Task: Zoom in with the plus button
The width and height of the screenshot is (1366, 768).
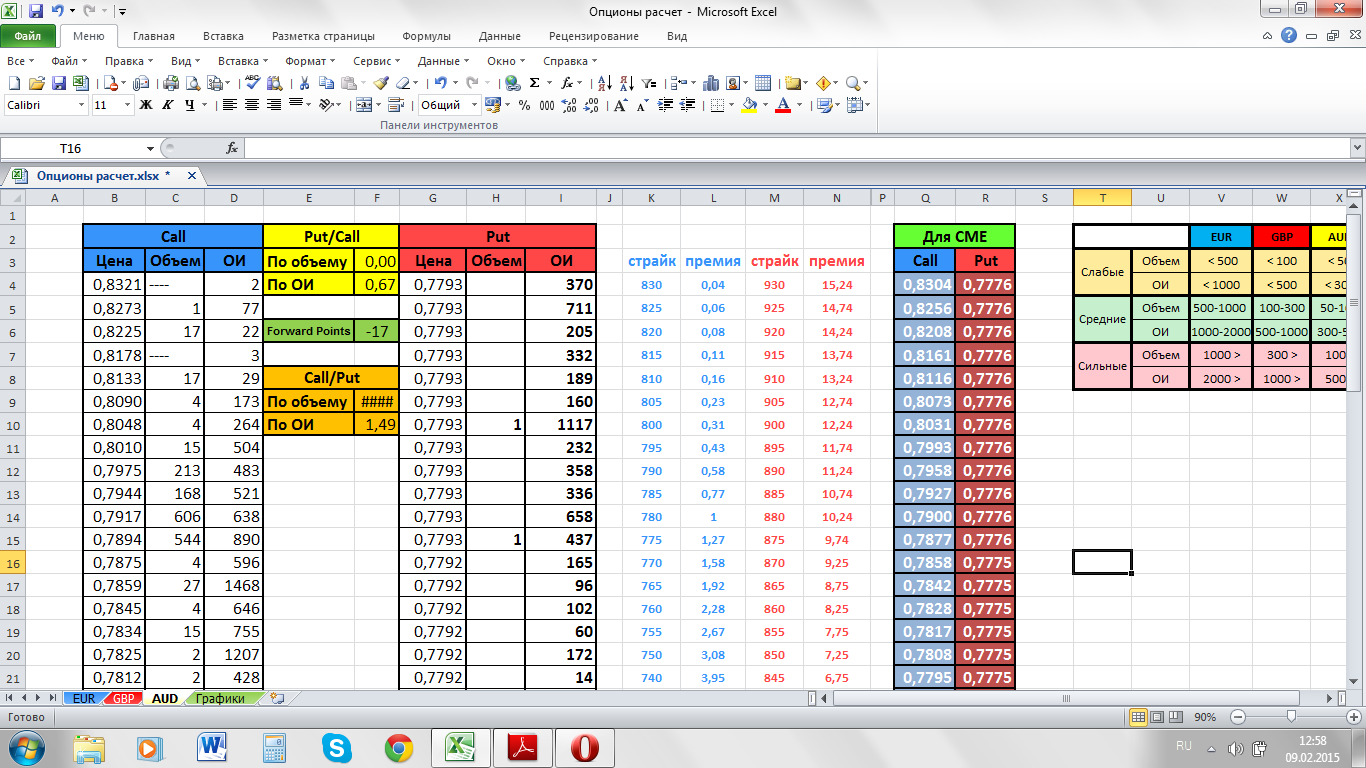Action: (x=1354, y=717)
